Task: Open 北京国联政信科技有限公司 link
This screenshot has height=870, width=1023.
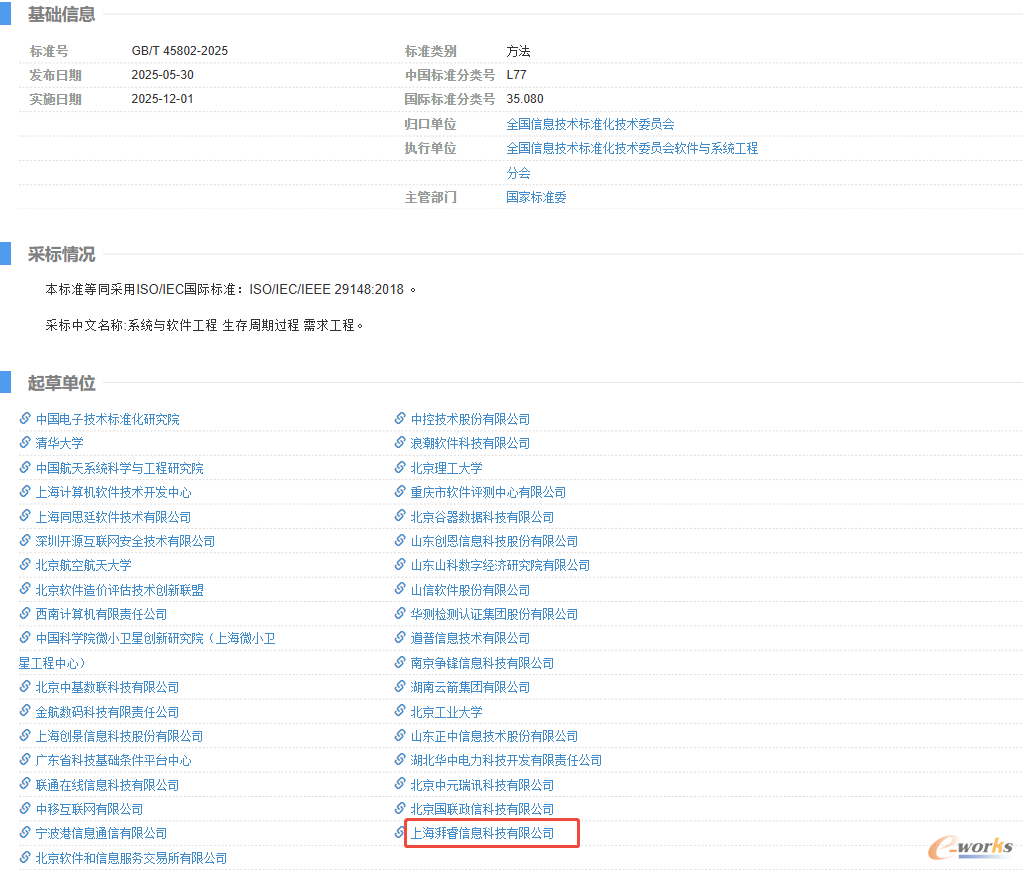Action: pyautogui.click(x=482, y=809)
